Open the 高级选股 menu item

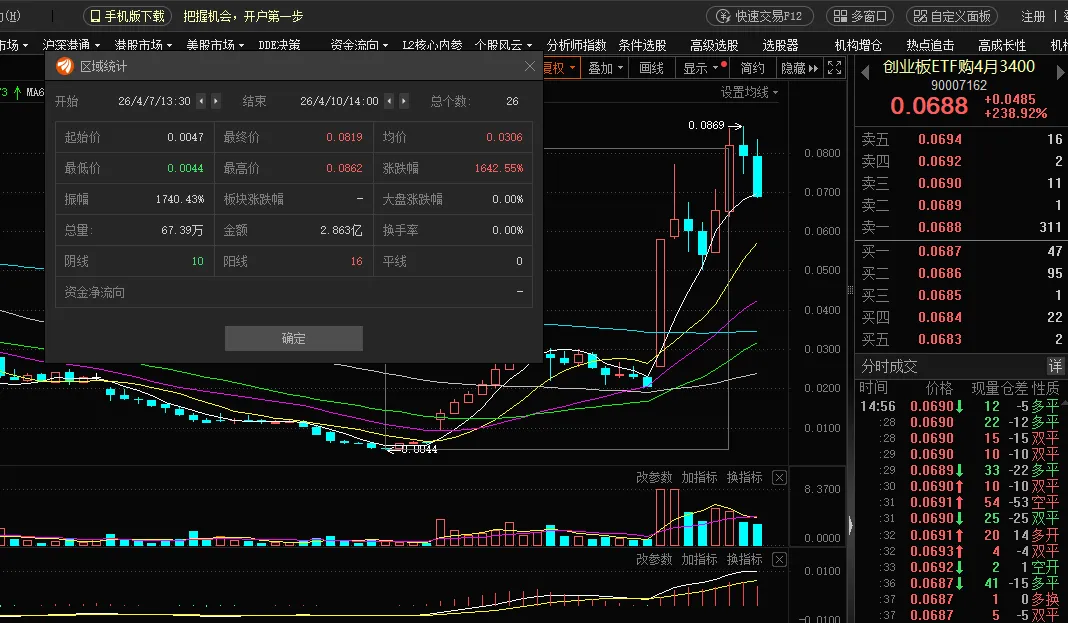[x=714, y=45]
